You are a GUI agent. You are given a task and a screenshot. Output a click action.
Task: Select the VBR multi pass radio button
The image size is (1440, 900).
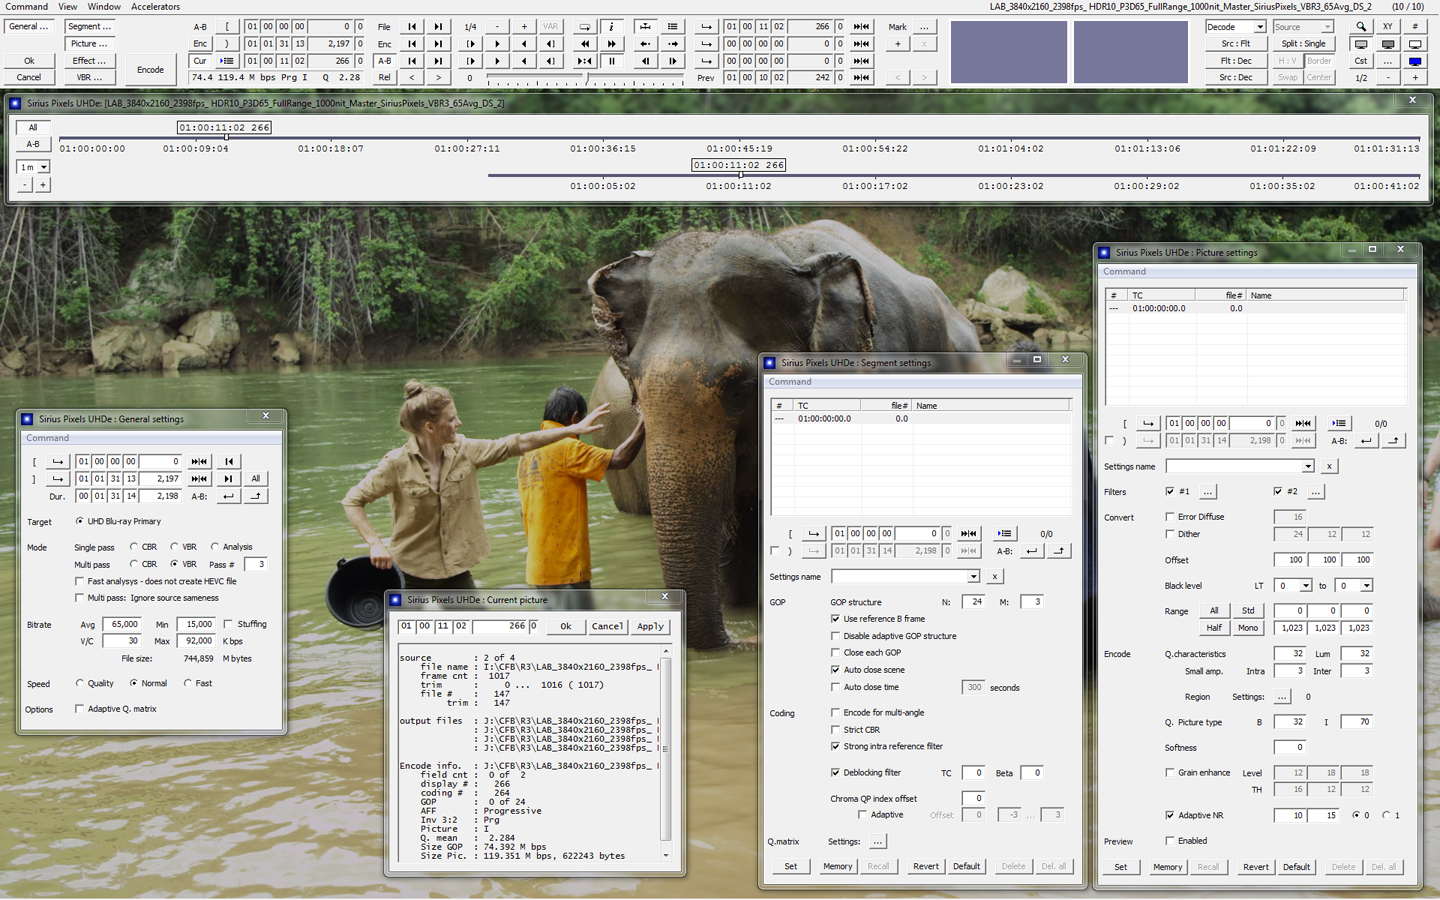[x=174, y=564]
